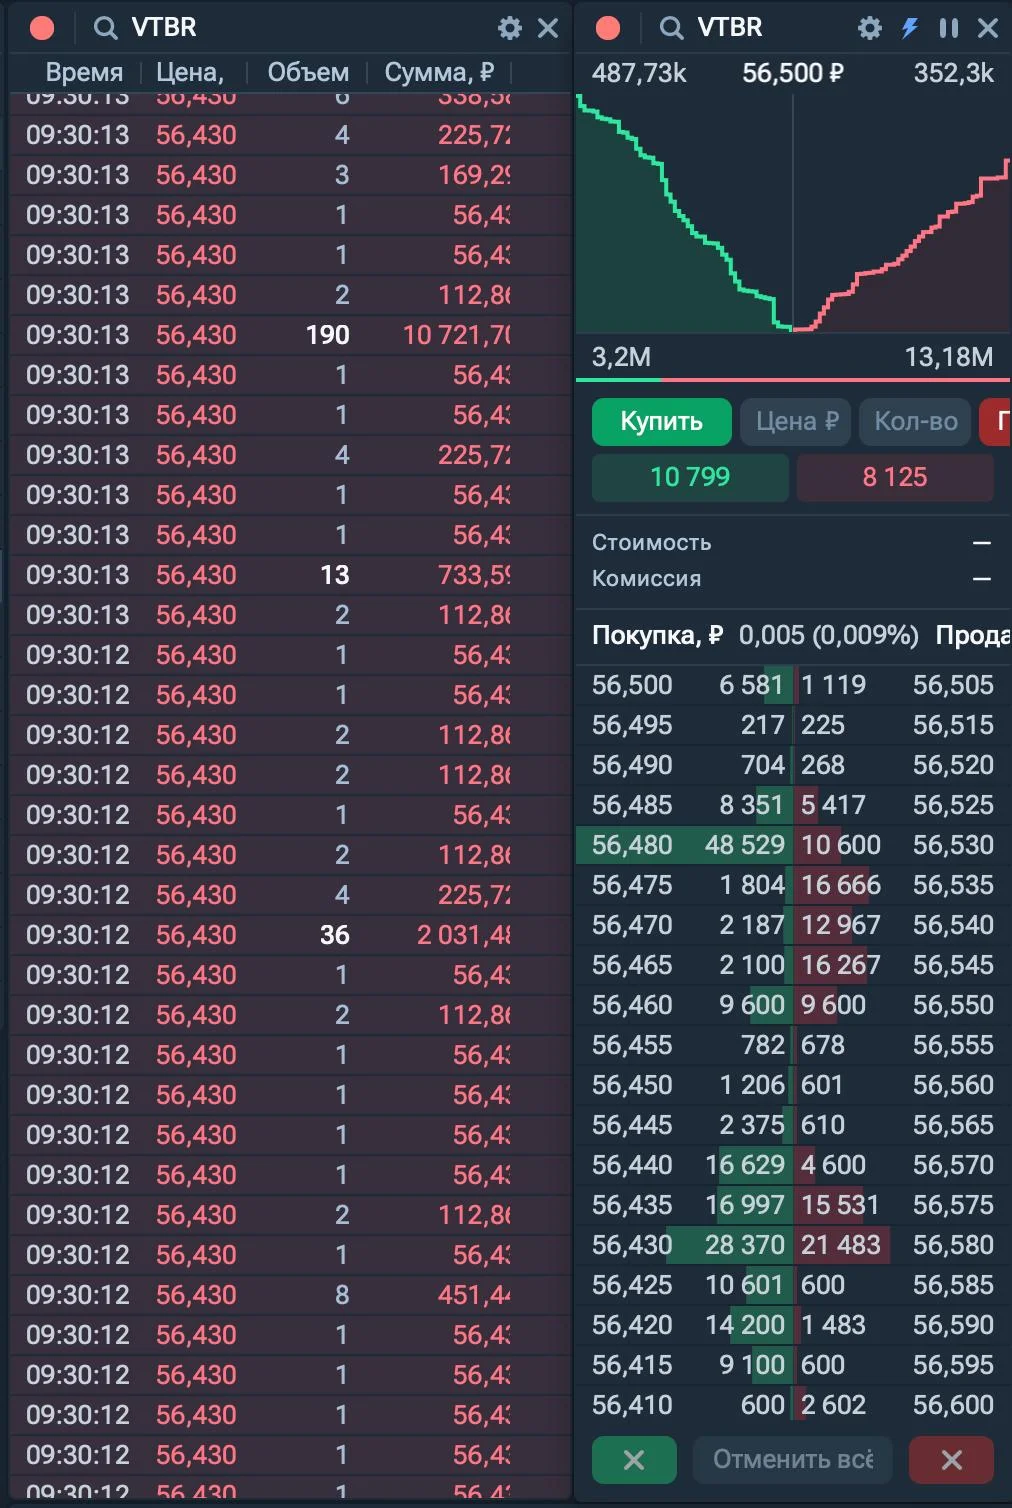
Task: Sort by Время column header
Action: [x=84, y=73]
